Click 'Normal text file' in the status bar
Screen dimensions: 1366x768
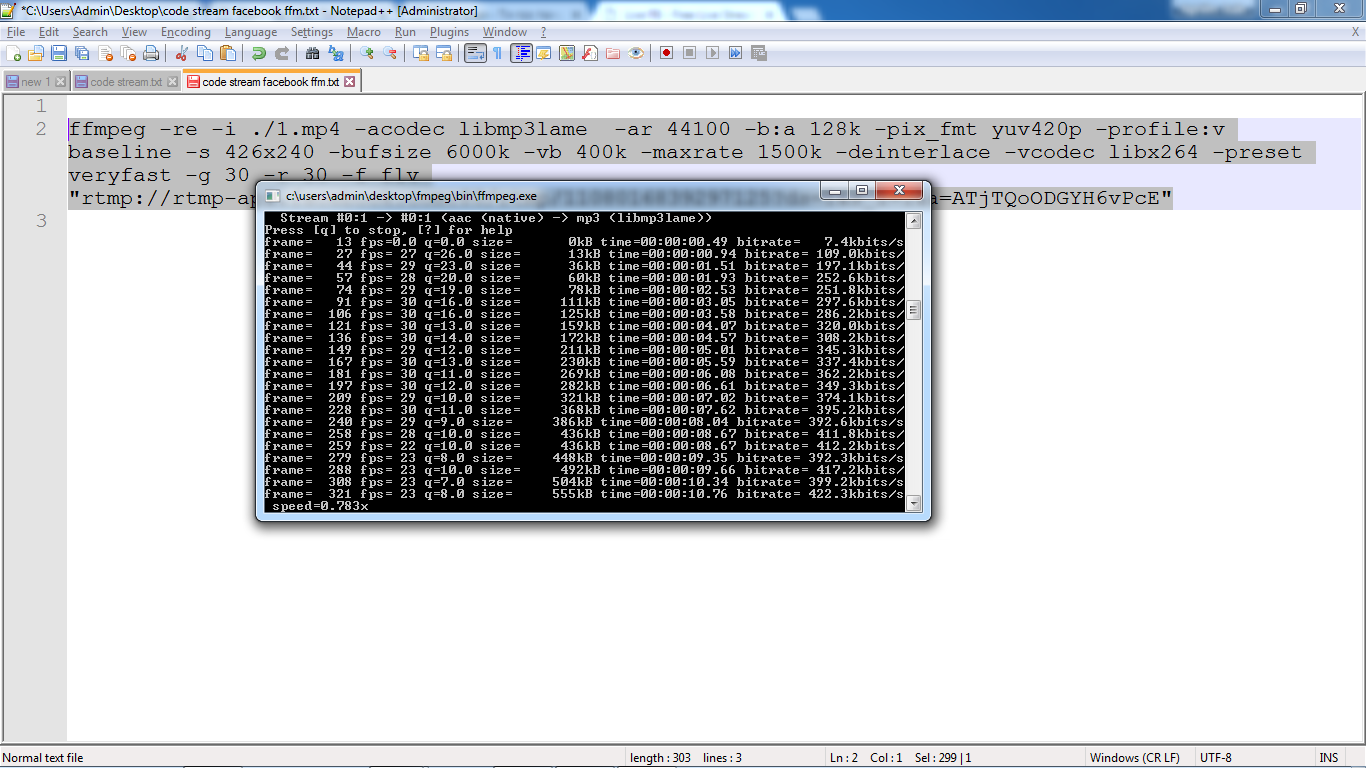(44, 758)
